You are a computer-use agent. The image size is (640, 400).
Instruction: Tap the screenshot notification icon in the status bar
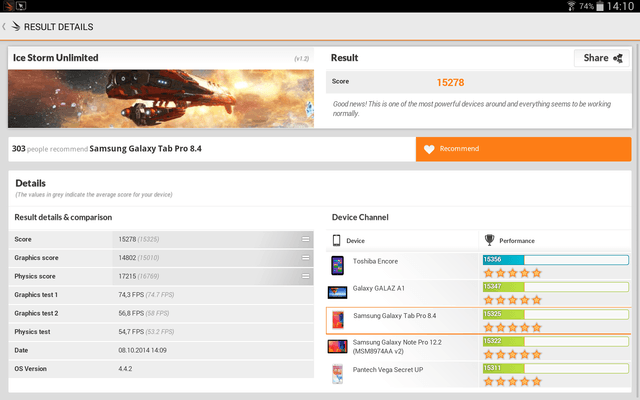[x=21, y=6]
